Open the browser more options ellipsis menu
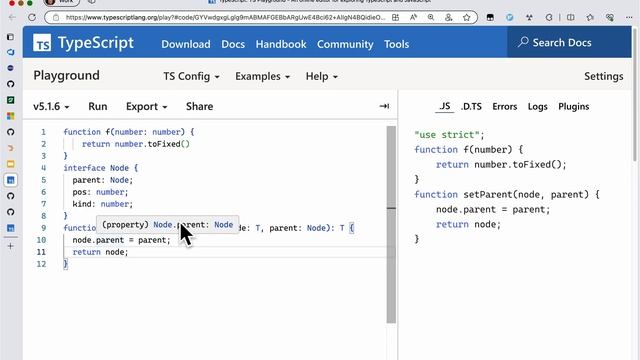The image size is (640, 360). click(629, 17)
